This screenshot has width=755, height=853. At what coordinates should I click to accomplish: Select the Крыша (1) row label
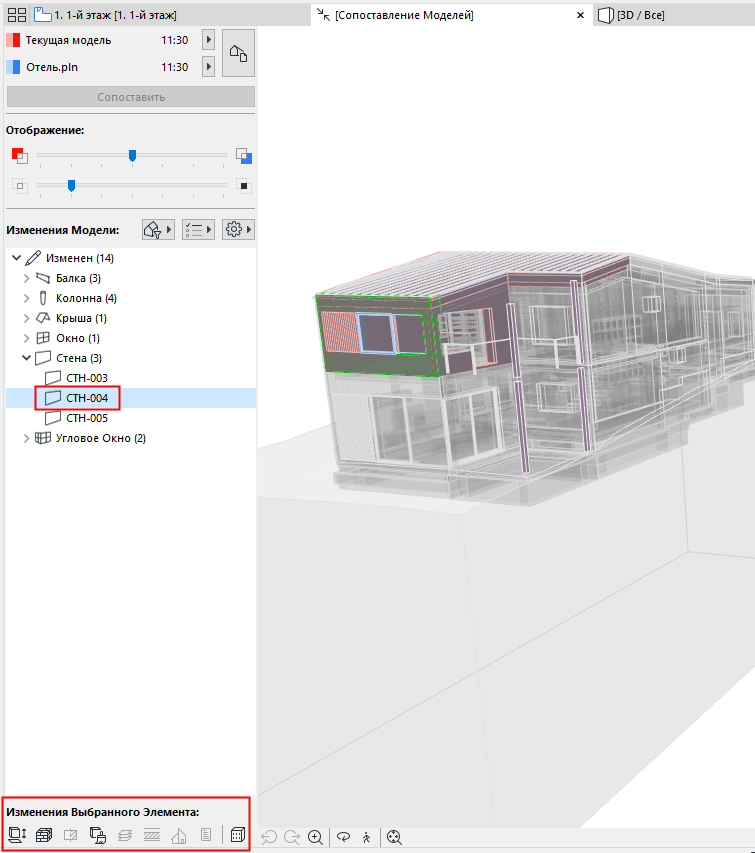pyautogui.click(x=82, y=318)
